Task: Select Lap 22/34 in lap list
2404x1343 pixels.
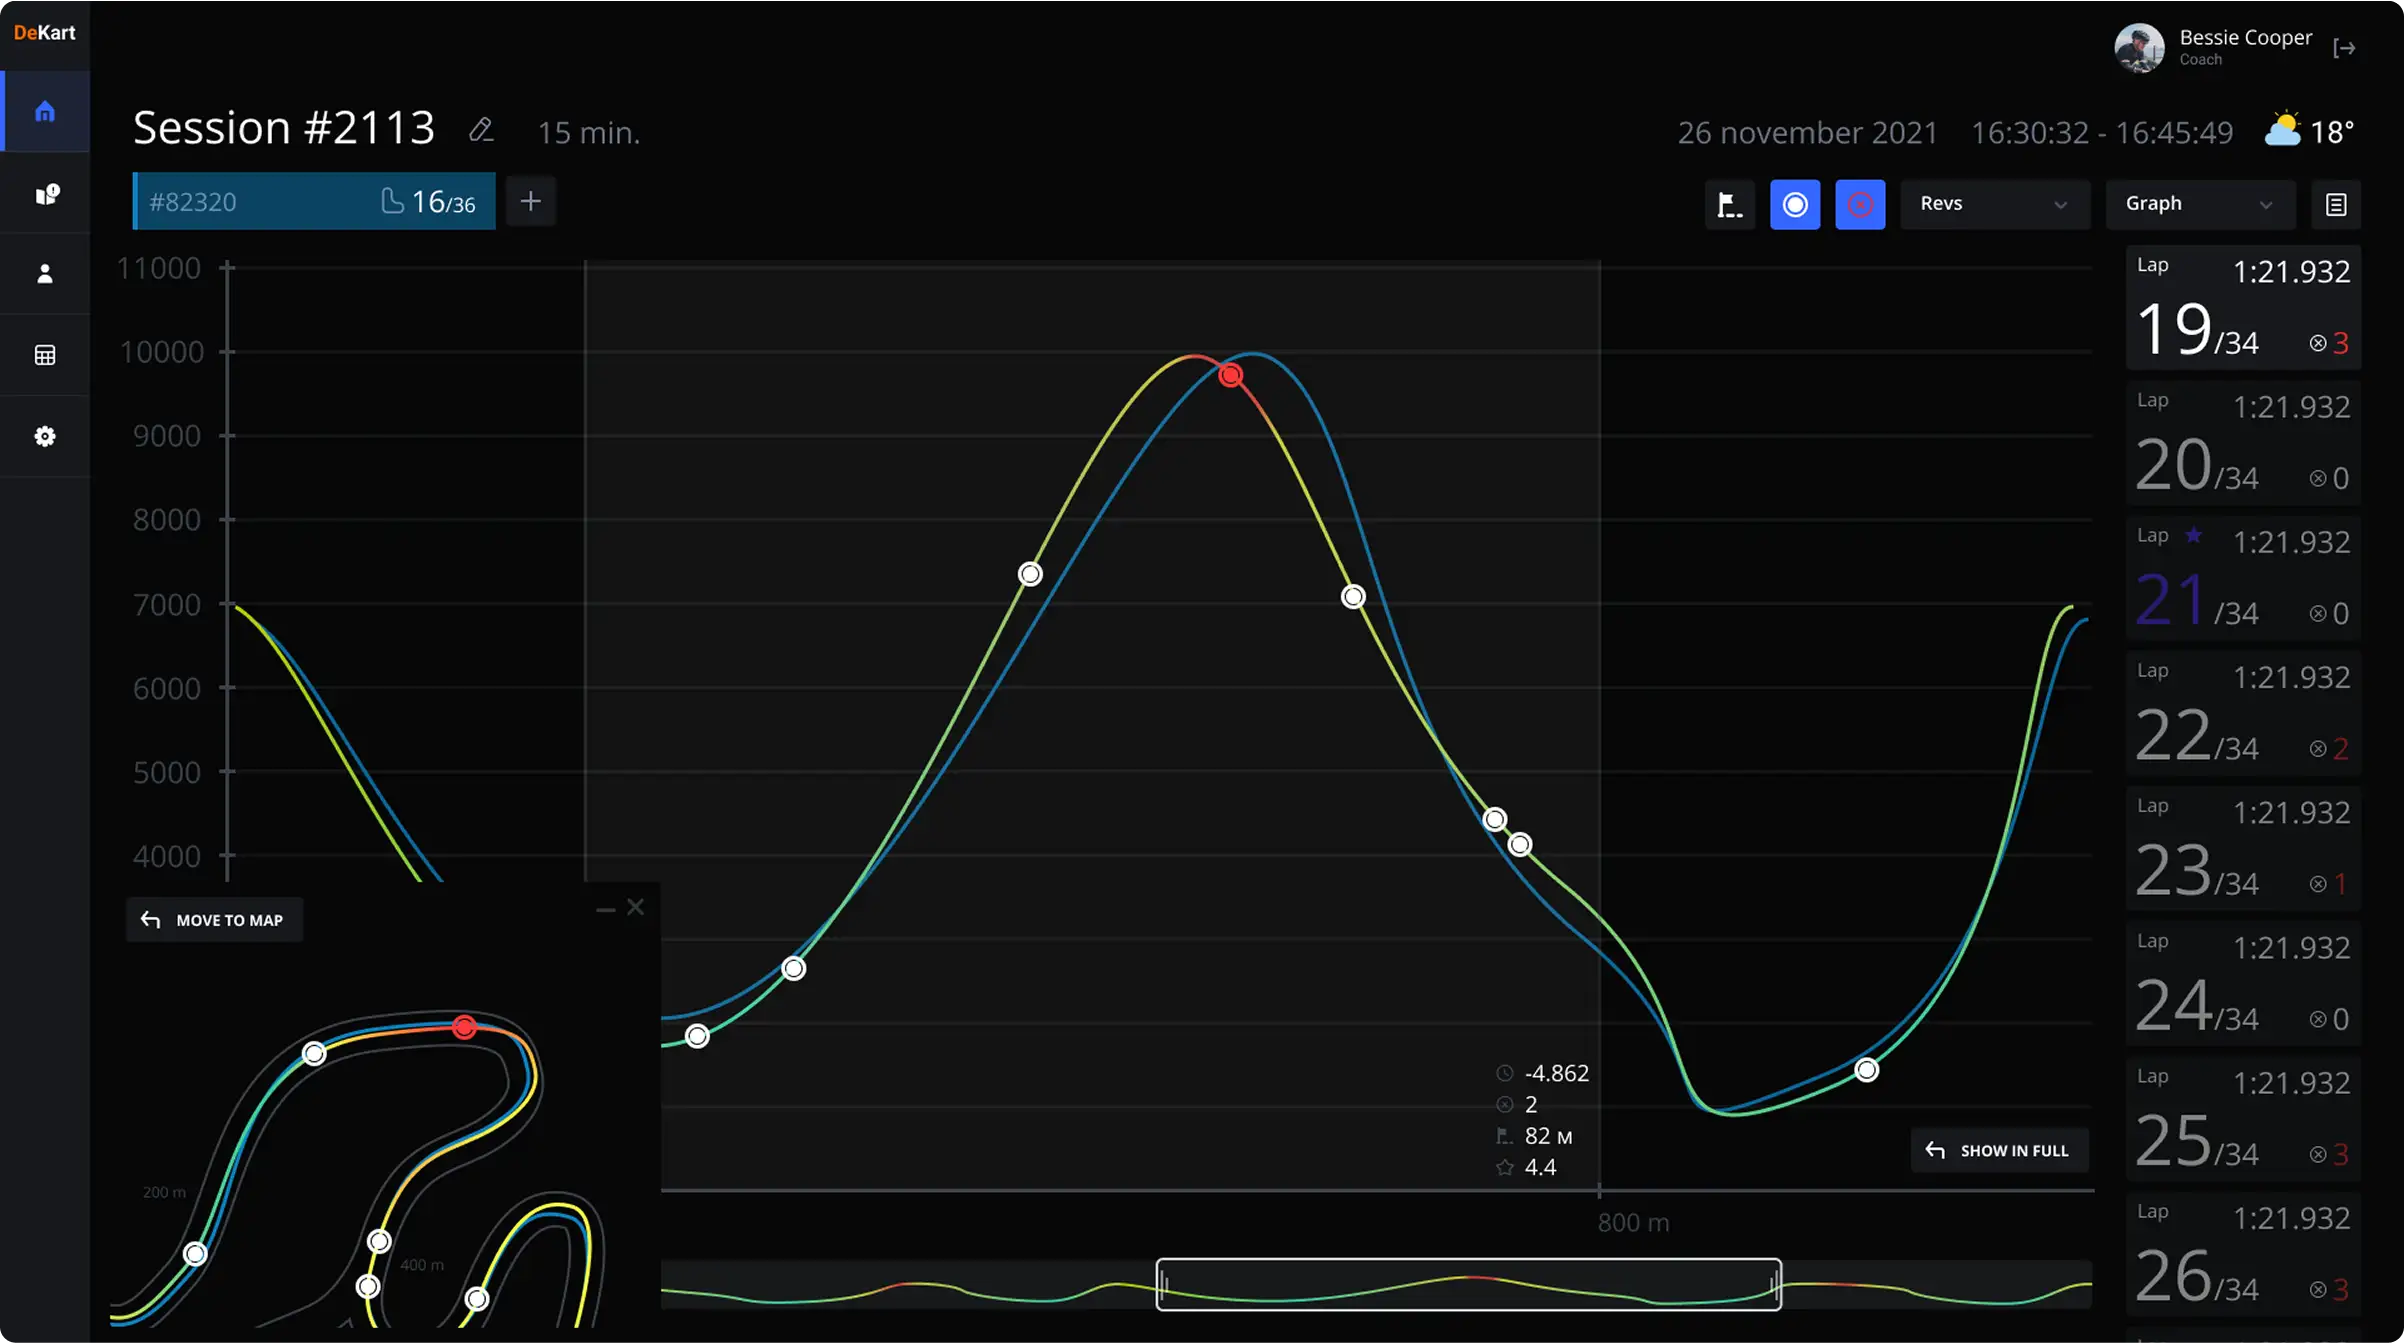Action: pos(2243,713)
